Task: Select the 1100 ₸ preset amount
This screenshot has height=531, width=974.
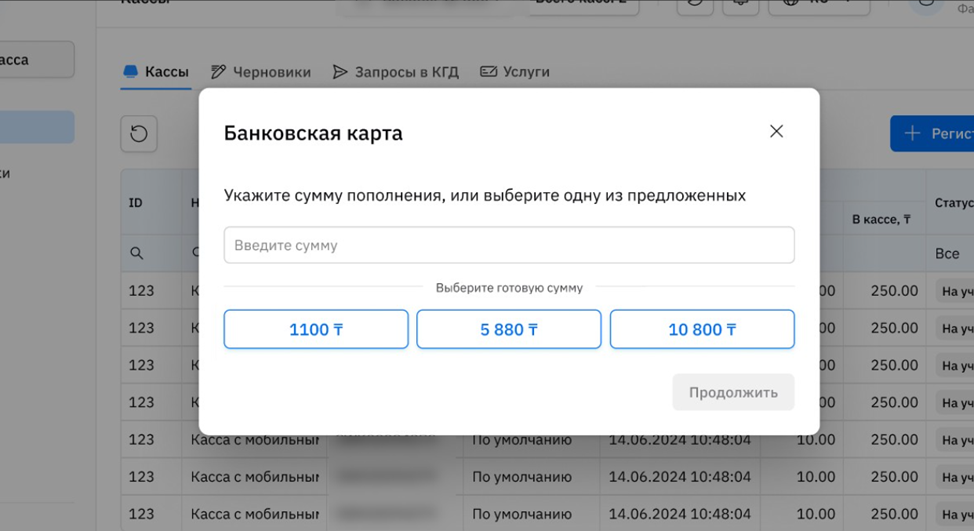Action: (x=316, y=329)
